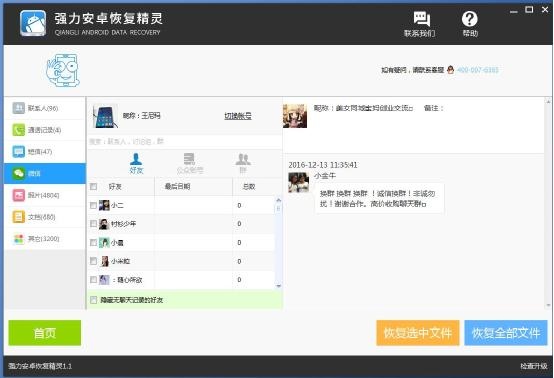554x378 pixels.
Task: Select the 其它(3200) others sidebar icon
Action: pos(18,238)
